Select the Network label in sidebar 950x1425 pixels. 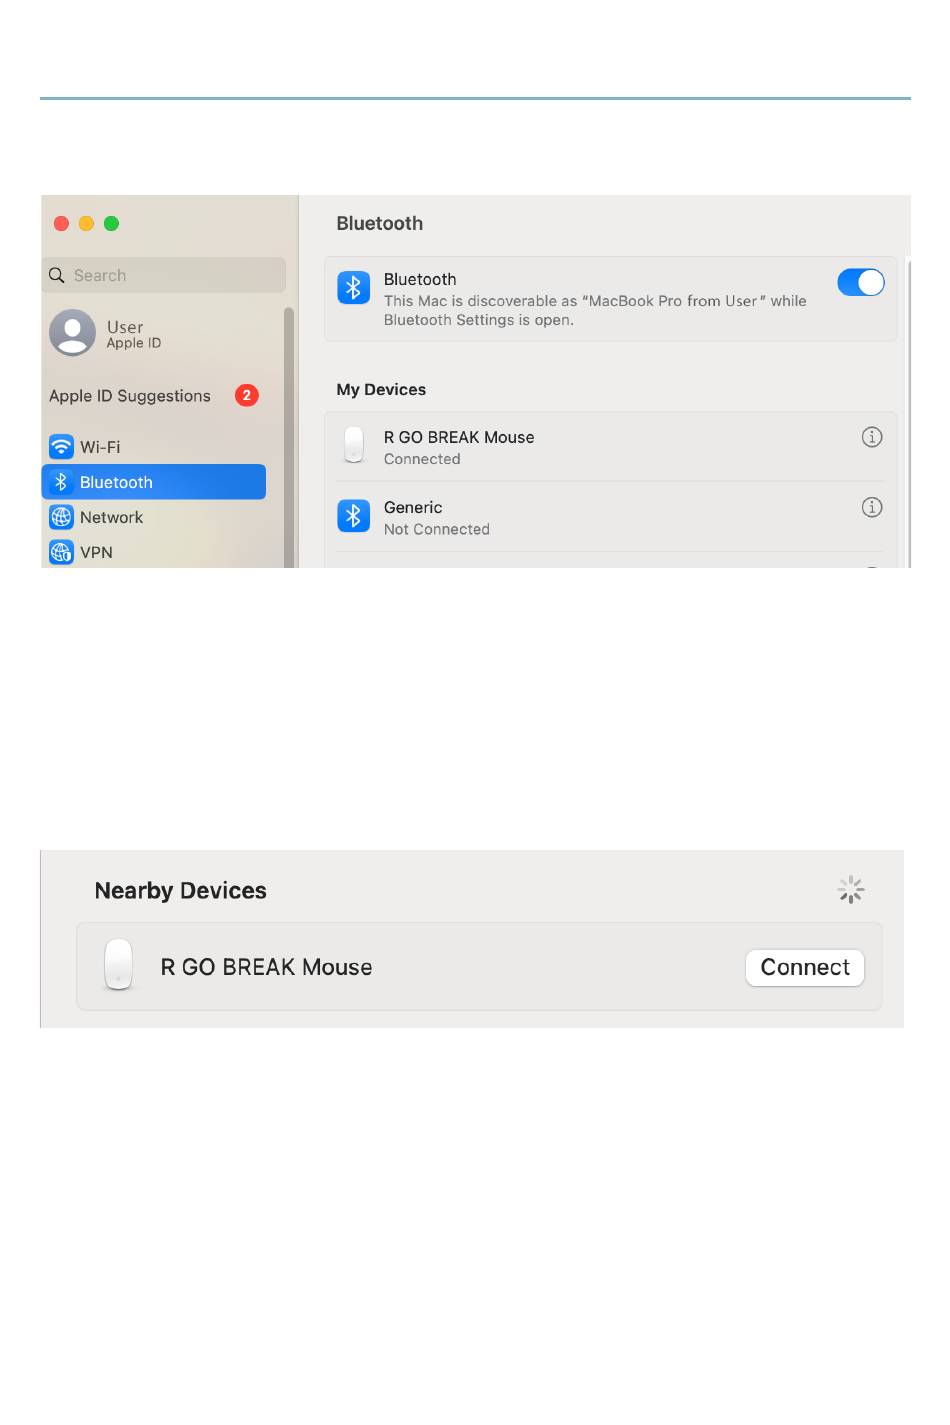tap(111, 517)
